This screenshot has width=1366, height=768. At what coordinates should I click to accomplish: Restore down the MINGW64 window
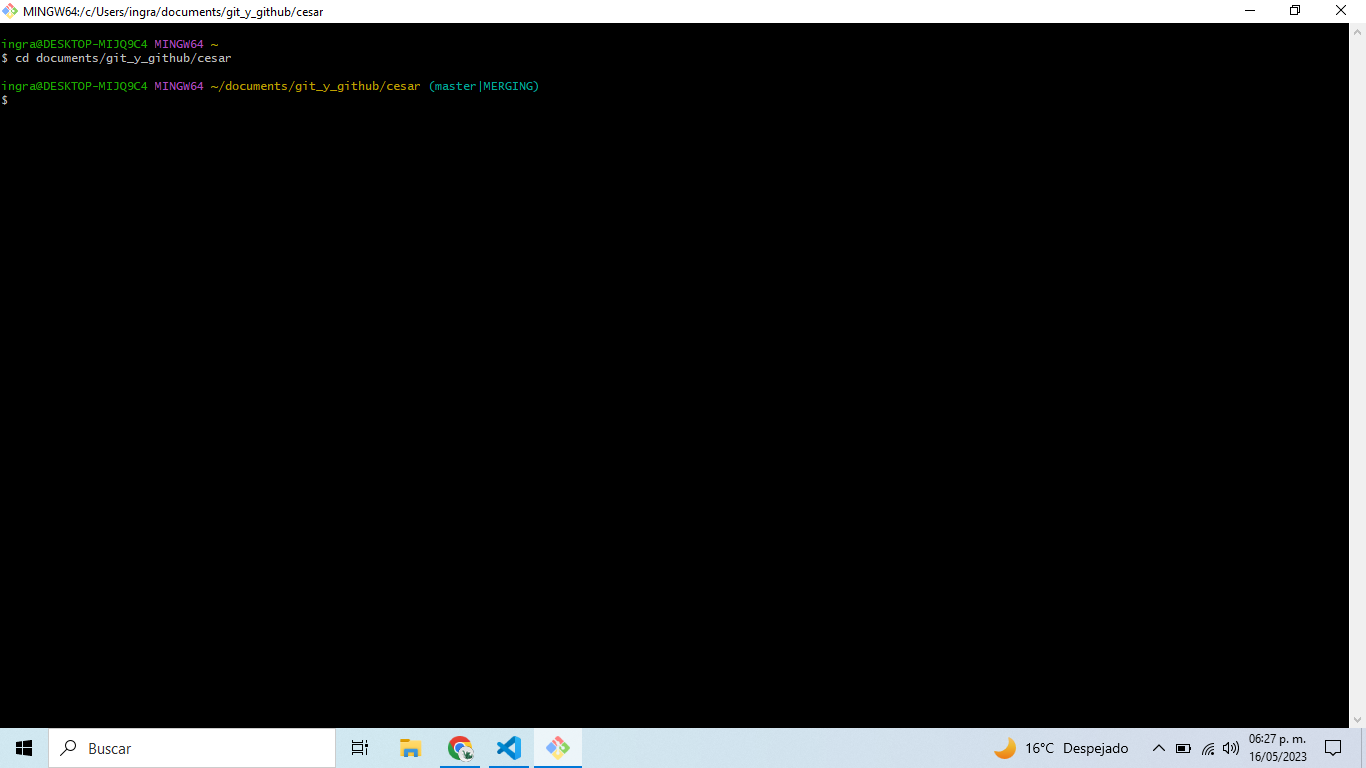[x=1295, y=11]
